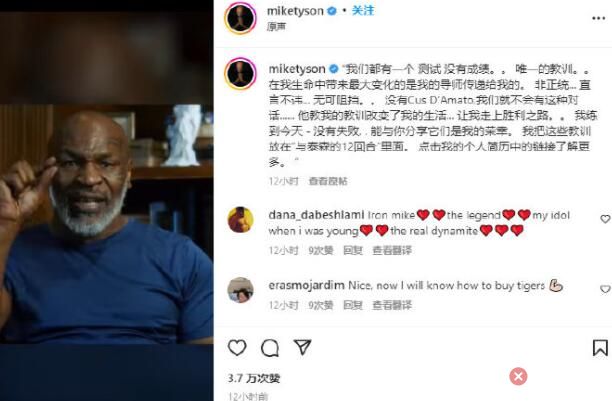Viewport: 612px width, 401px height.
Task: Click 关注 to follow miketyson
Action: pyautogui.click(x=363, y=11)
